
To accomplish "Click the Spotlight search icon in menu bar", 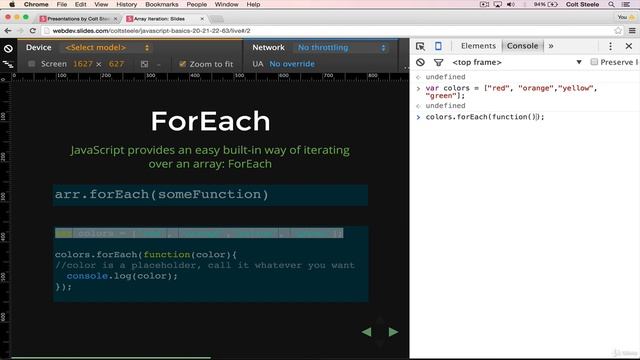I will (x=611, y=4).
